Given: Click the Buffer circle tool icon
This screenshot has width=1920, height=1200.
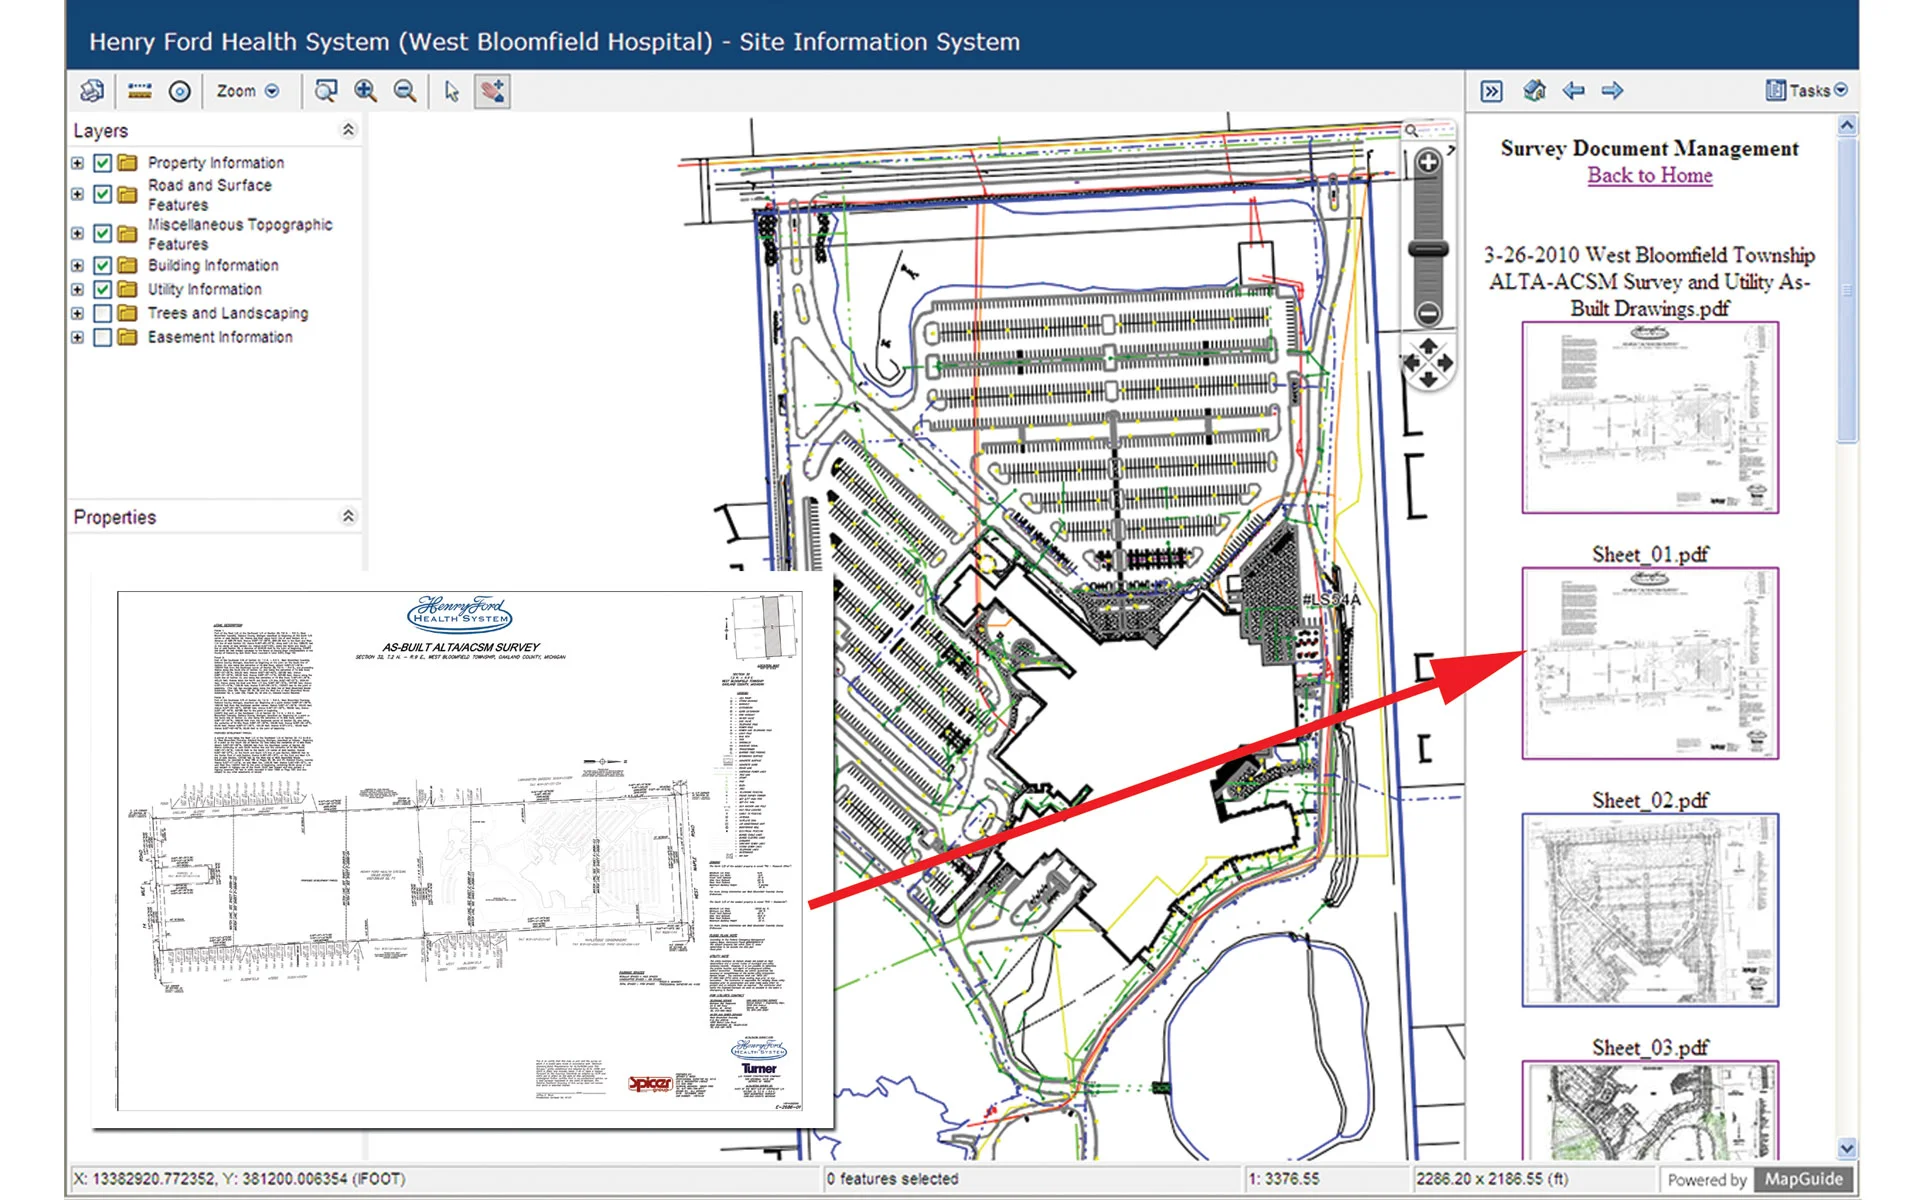Looking at the screenshot, I should [x=180, y=92].
